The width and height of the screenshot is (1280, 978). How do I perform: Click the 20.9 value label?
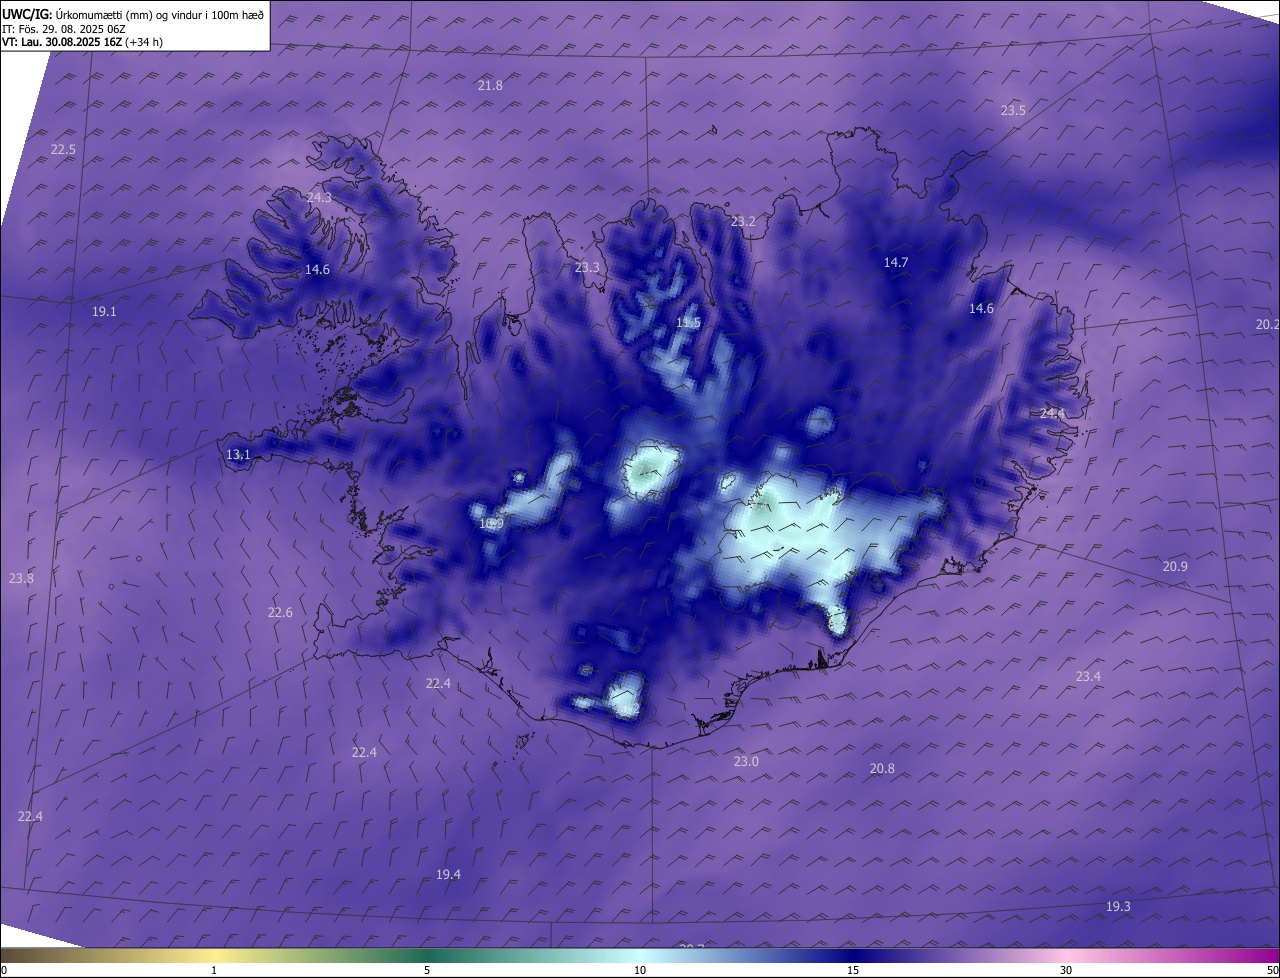coord(1175,567)
